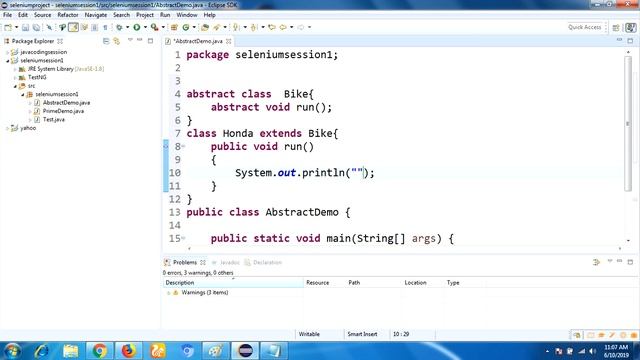This screenshot has width=640, height=360.
Task: Click the Next Annotation icon
Action: (236, 27)
